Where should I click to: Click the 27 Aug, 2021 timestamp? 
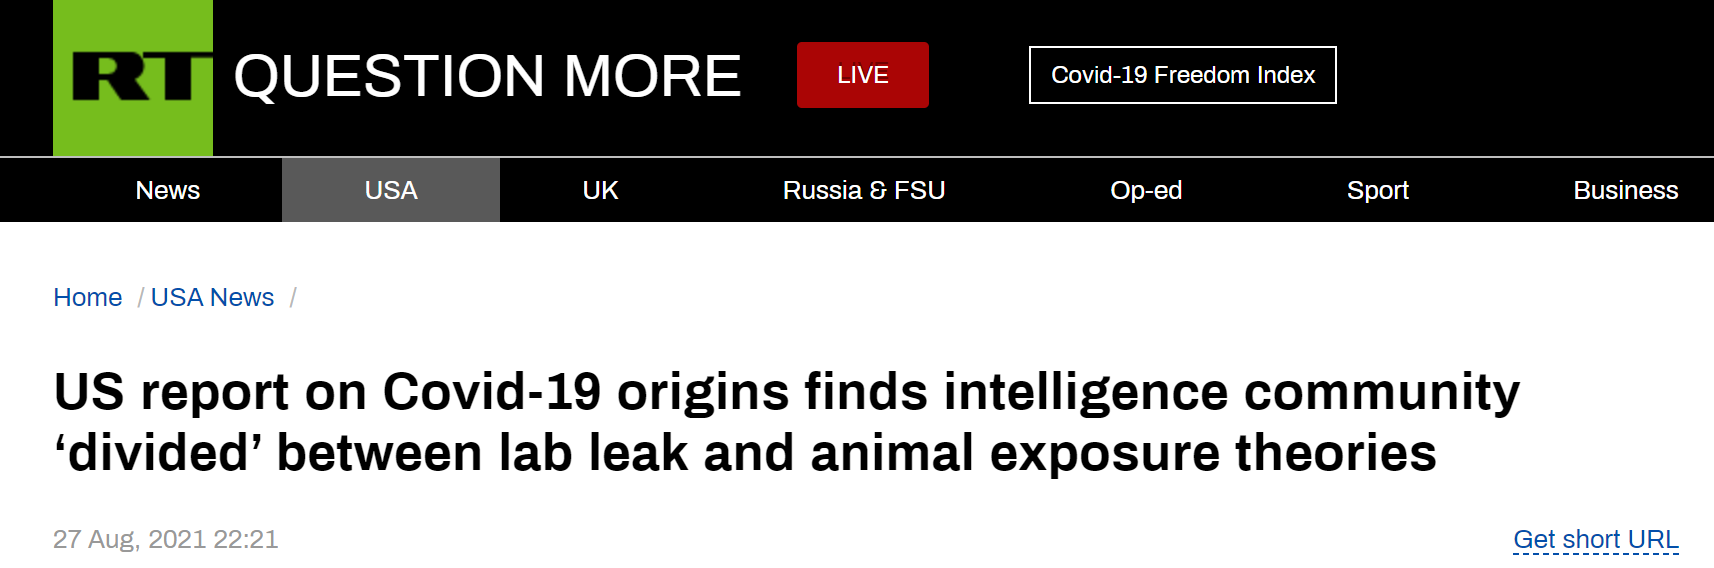pyautogui.click(x=166, y=540)
